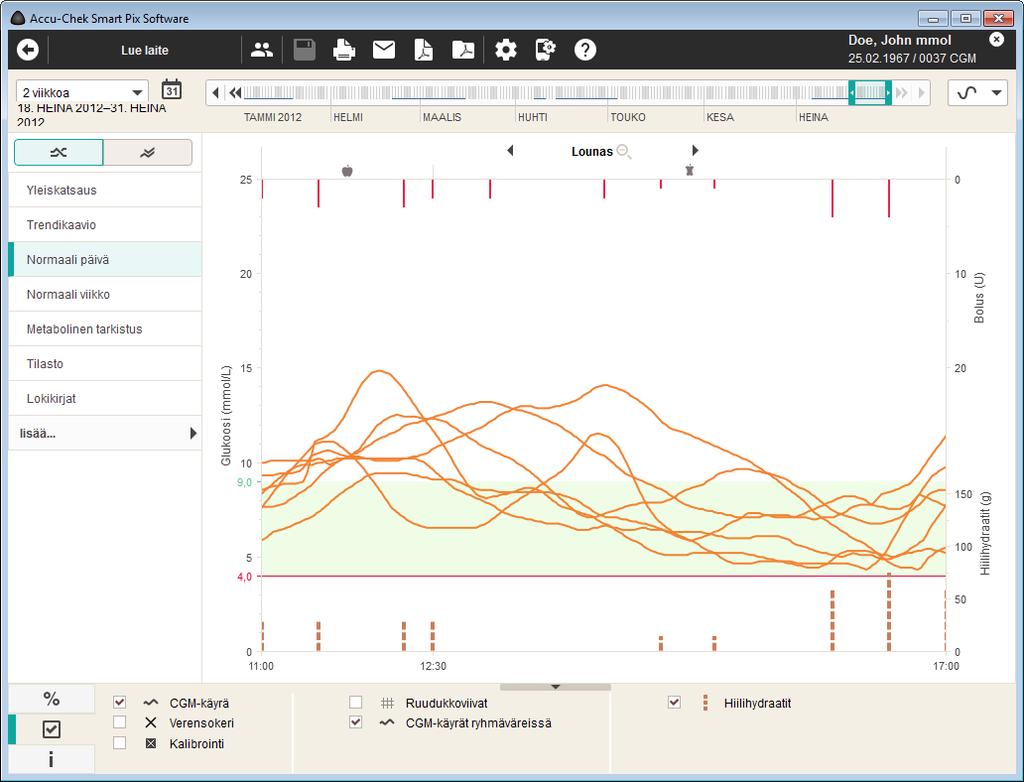Go back with the arrow icon
The width and height of the screenshot is (1024, 782).
click(x=27, y=50)
